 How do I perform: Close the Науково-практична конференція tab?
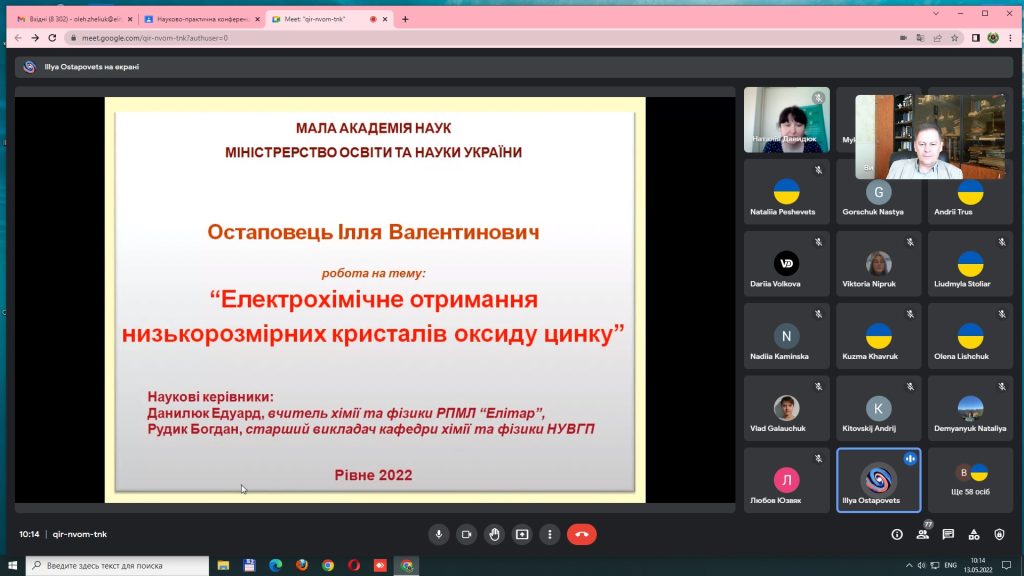[x=257, y=19]
